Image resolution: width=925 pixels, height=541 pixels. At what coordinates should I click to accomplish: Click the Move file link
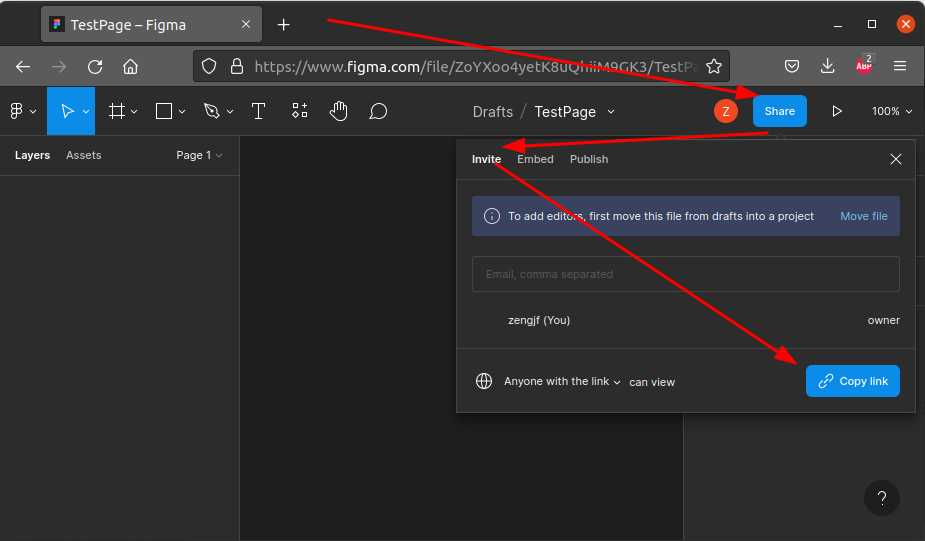coord(864,216)
